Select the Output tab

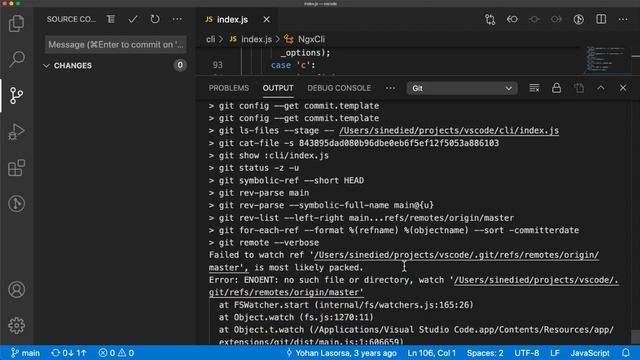[278, 88]
